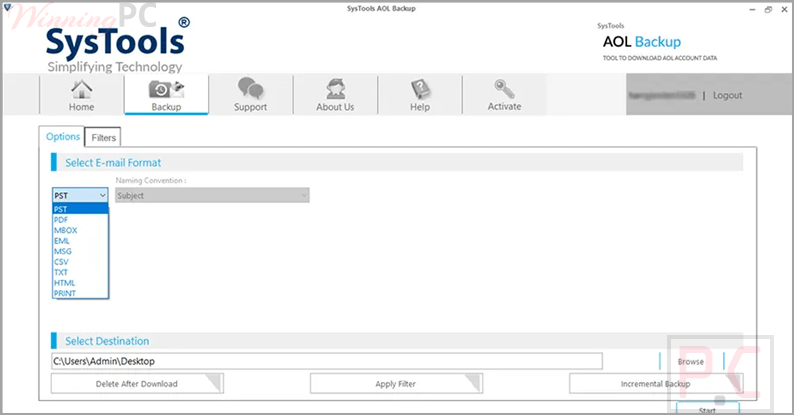Switch to the Options tab
The image size is (794, 415).
pos(63,137)
